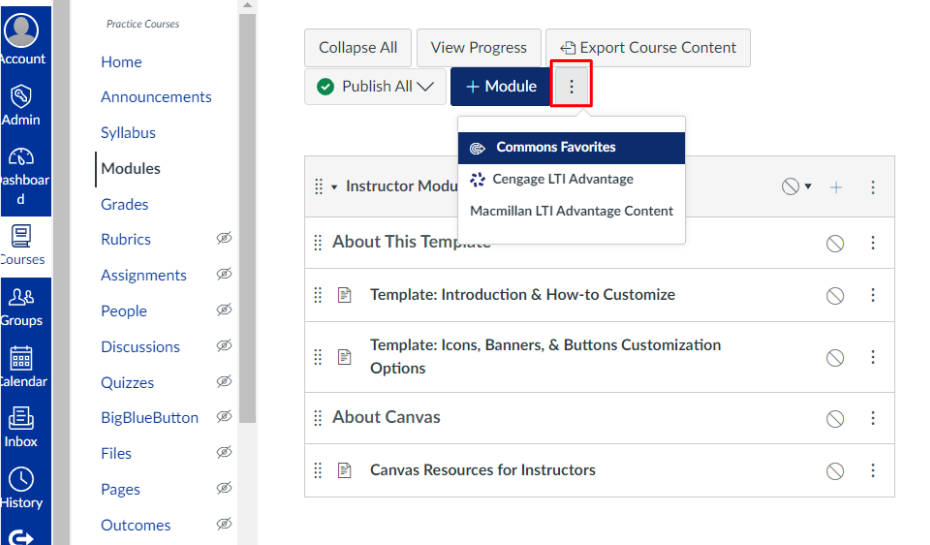
Task: Open the Calendar icon in sidebar
Action: point(21,358)
